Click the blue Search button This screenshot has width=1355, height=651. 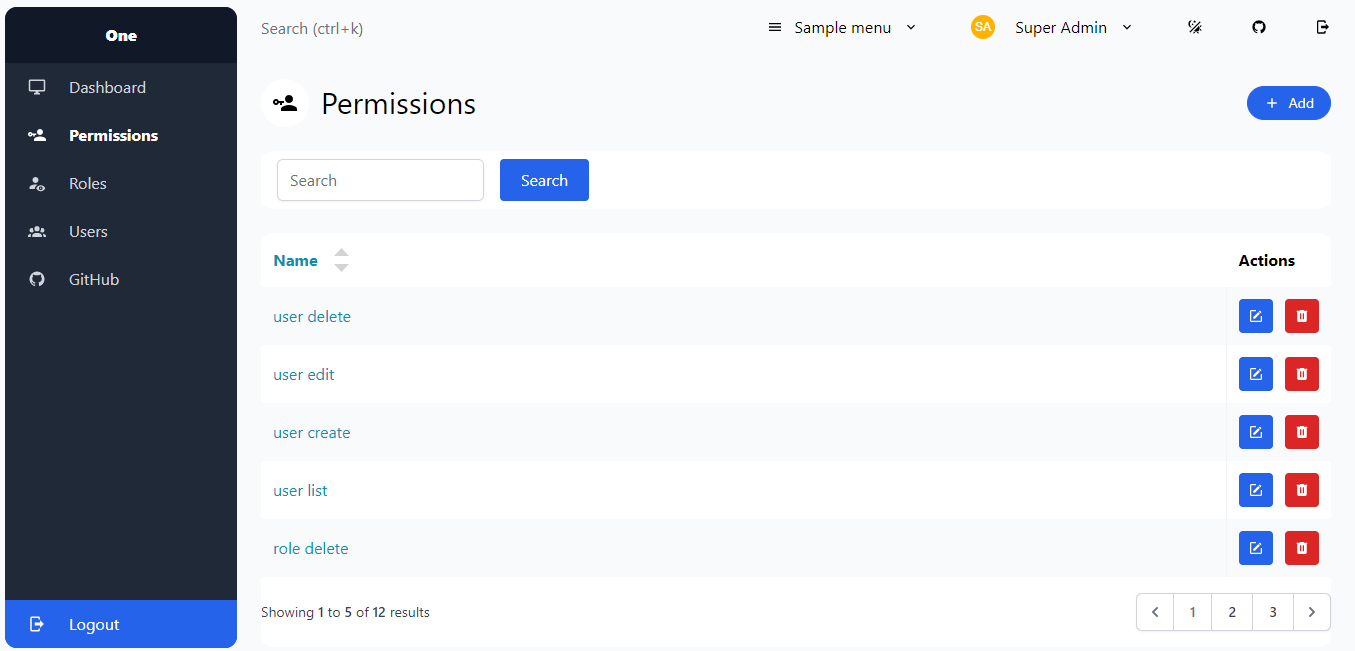544,180
